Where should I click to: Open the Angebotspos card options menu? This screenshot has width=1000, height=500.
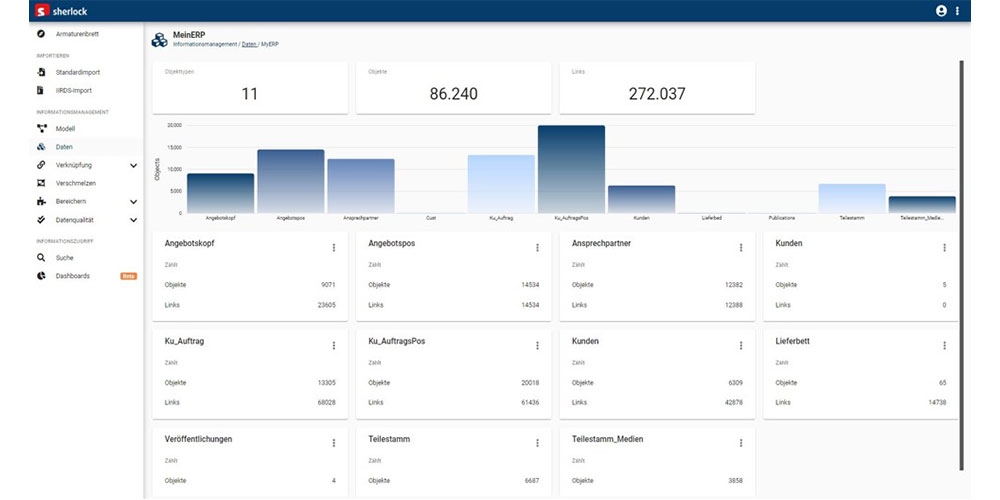point(537,247)
